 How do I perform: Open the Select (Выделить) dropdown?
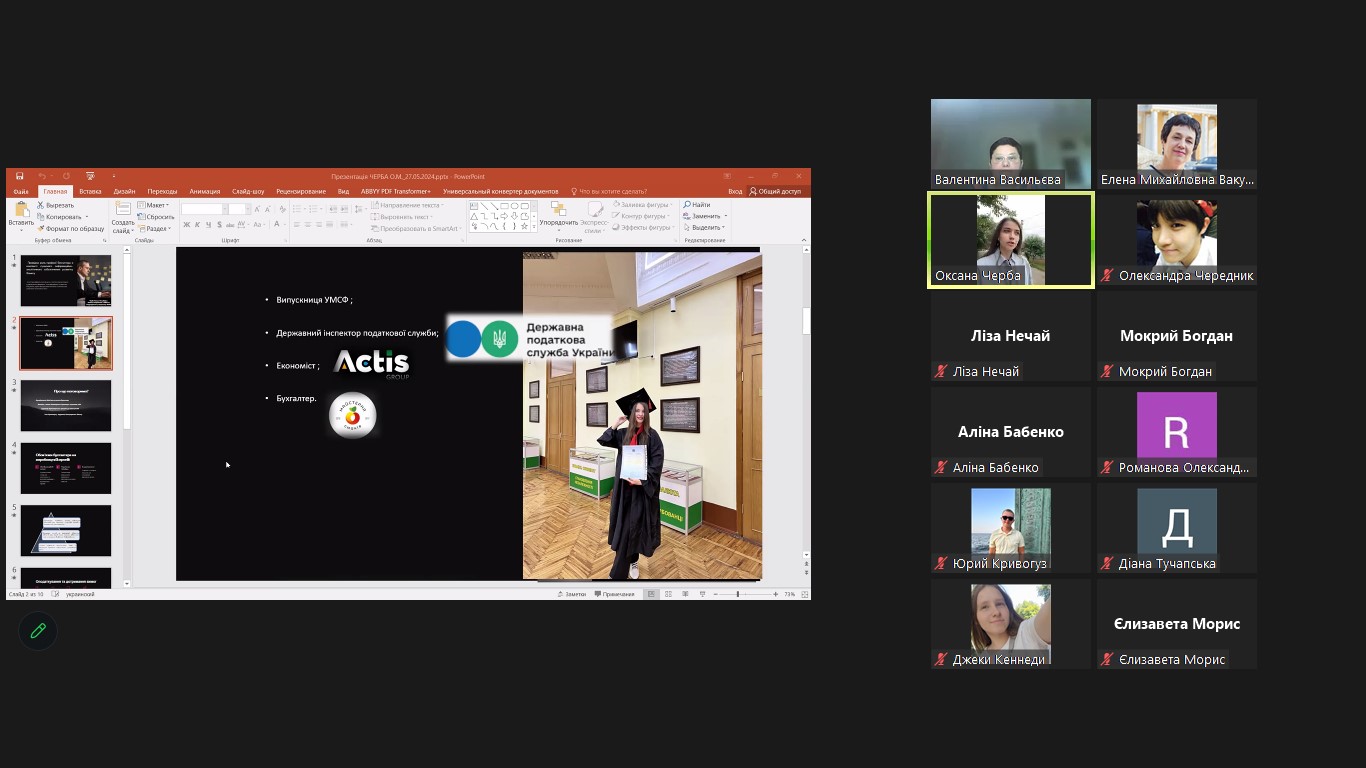(x=705, y=228)
